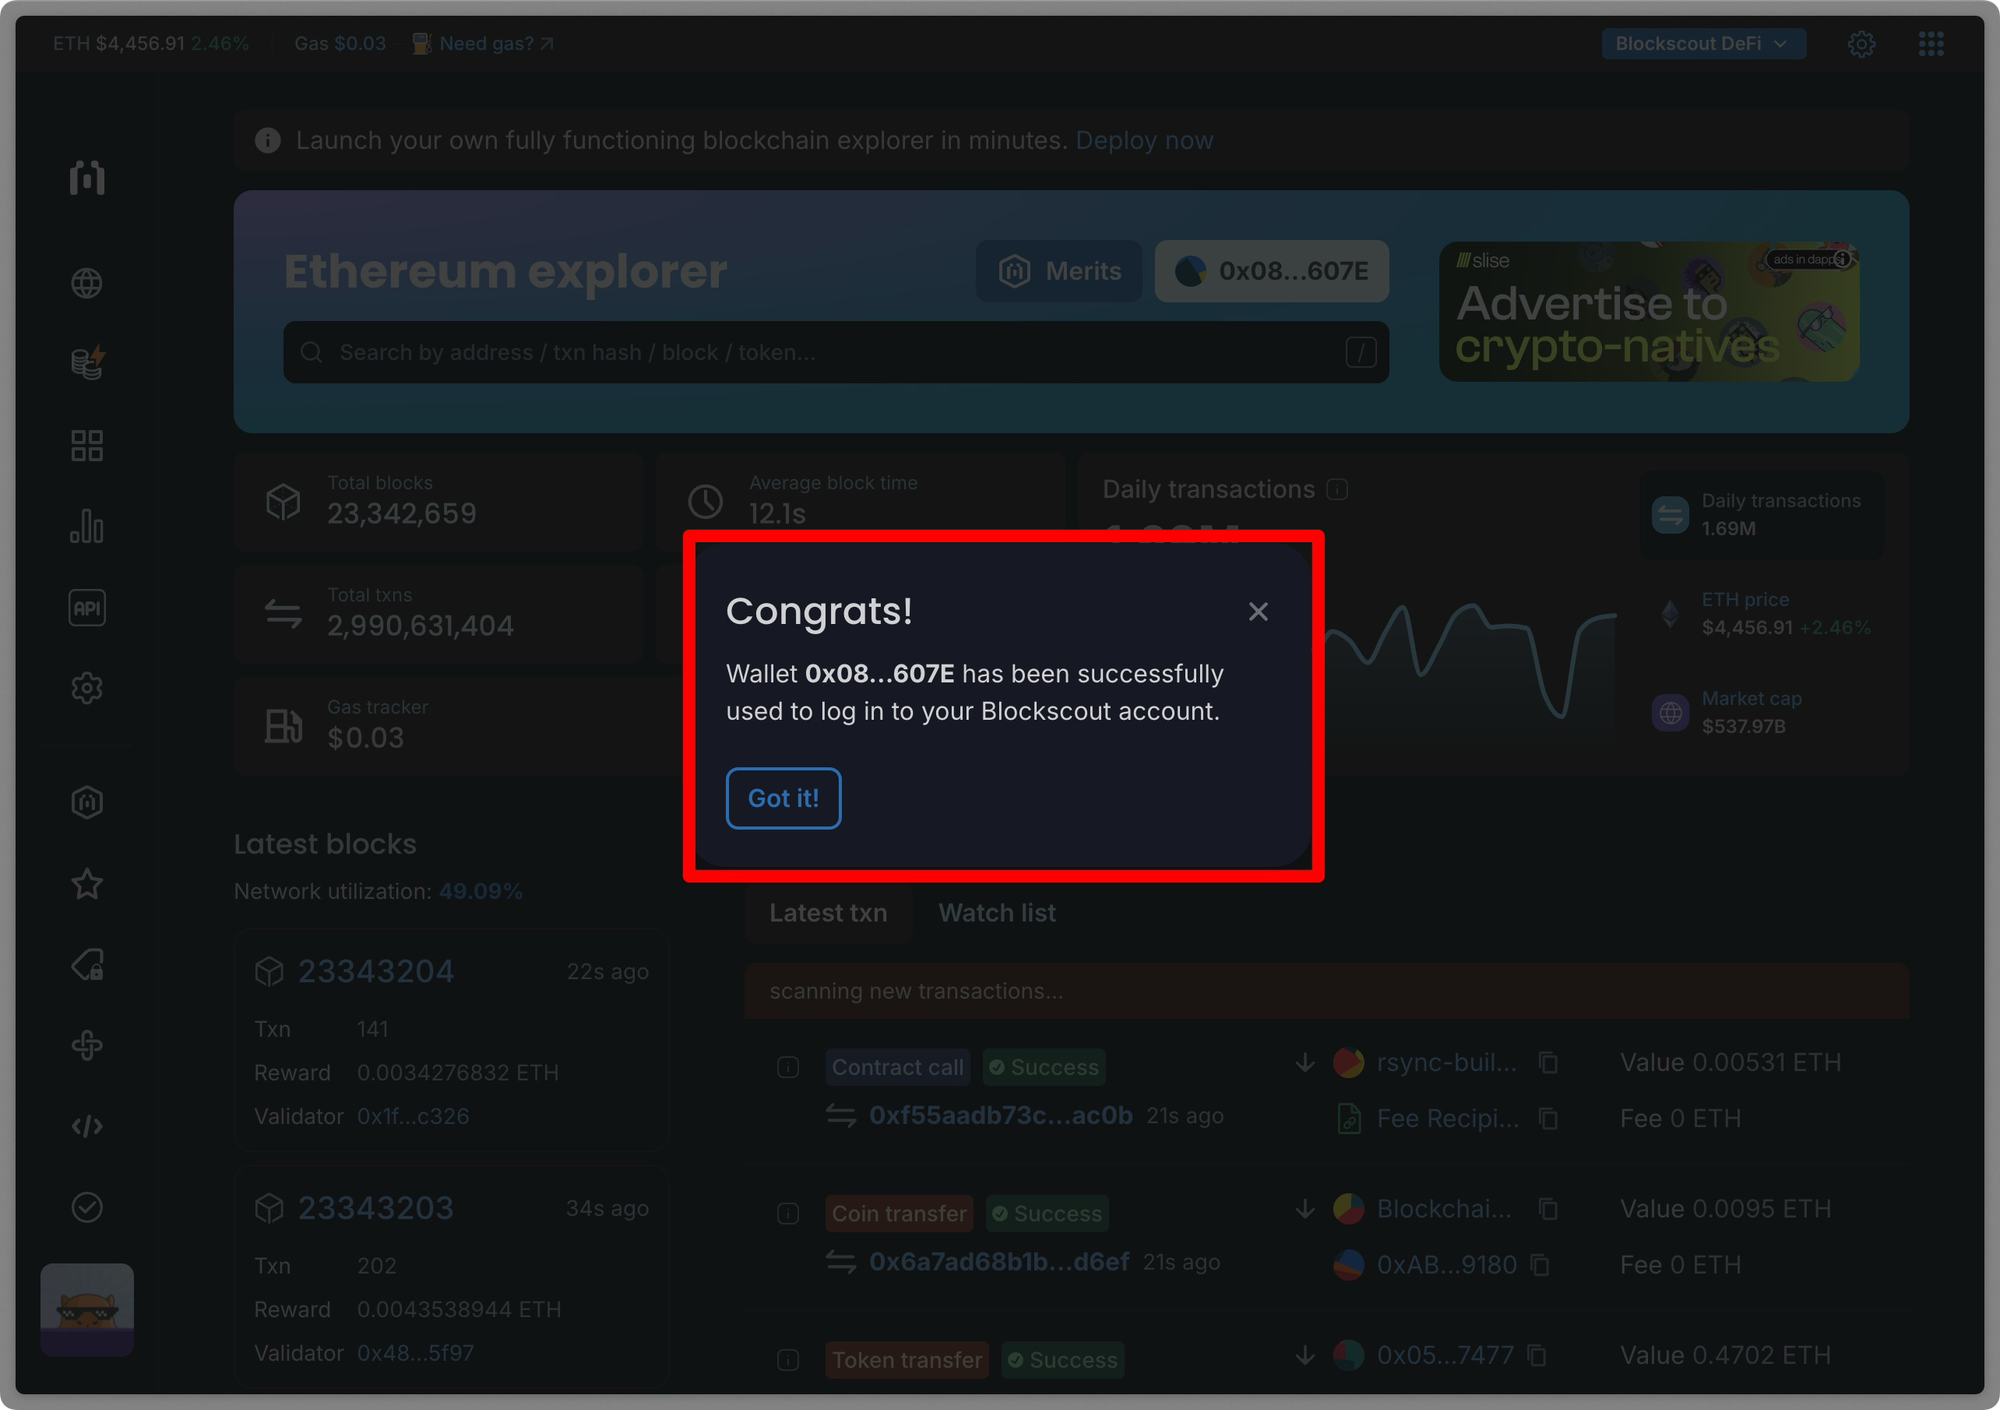Open top-bar settings gear icon
2000x1410 pixels.
click(1861, 44)
